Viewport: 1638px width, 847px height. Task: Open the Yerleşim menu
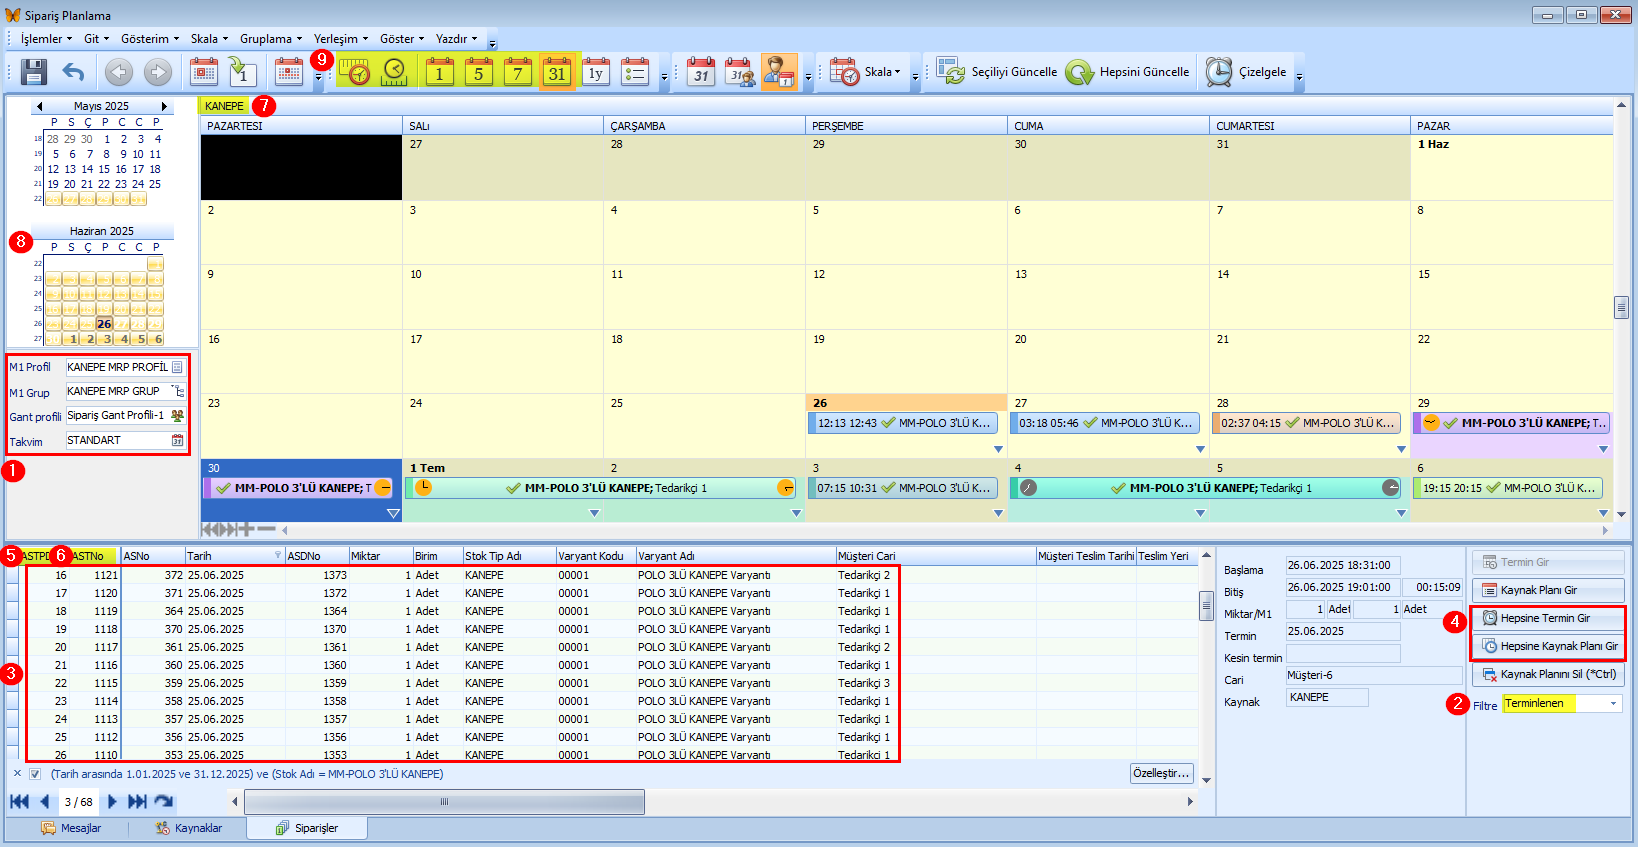pos(341,39)
